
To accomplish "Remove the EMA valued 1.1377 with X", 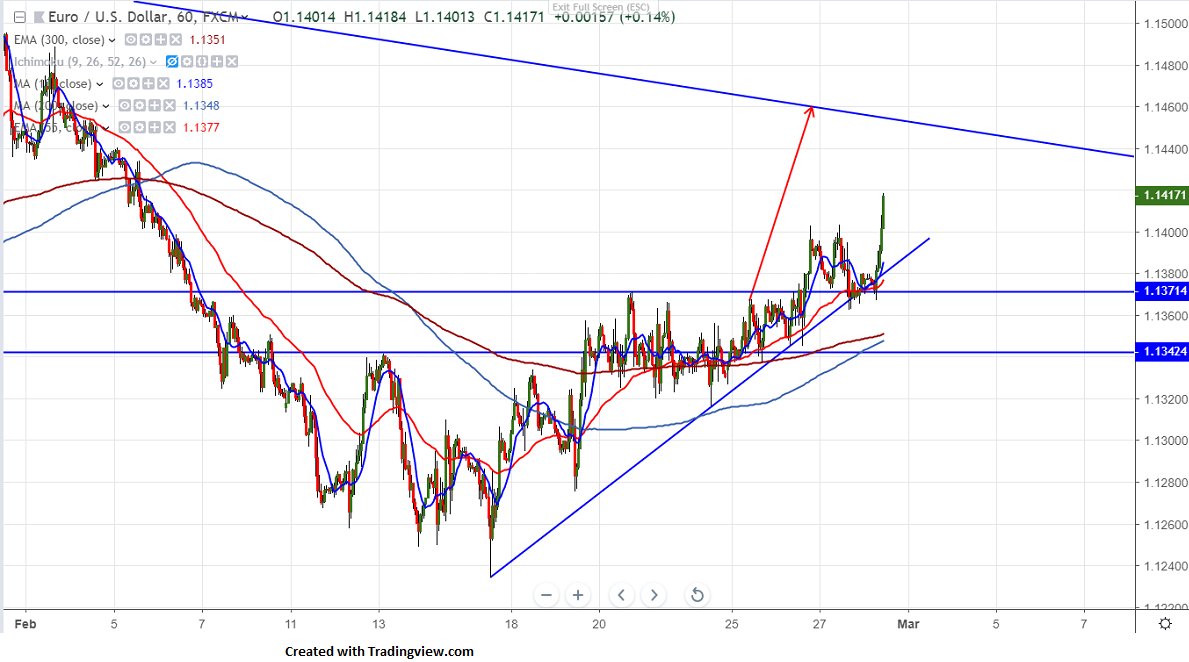I will [171, 128].
